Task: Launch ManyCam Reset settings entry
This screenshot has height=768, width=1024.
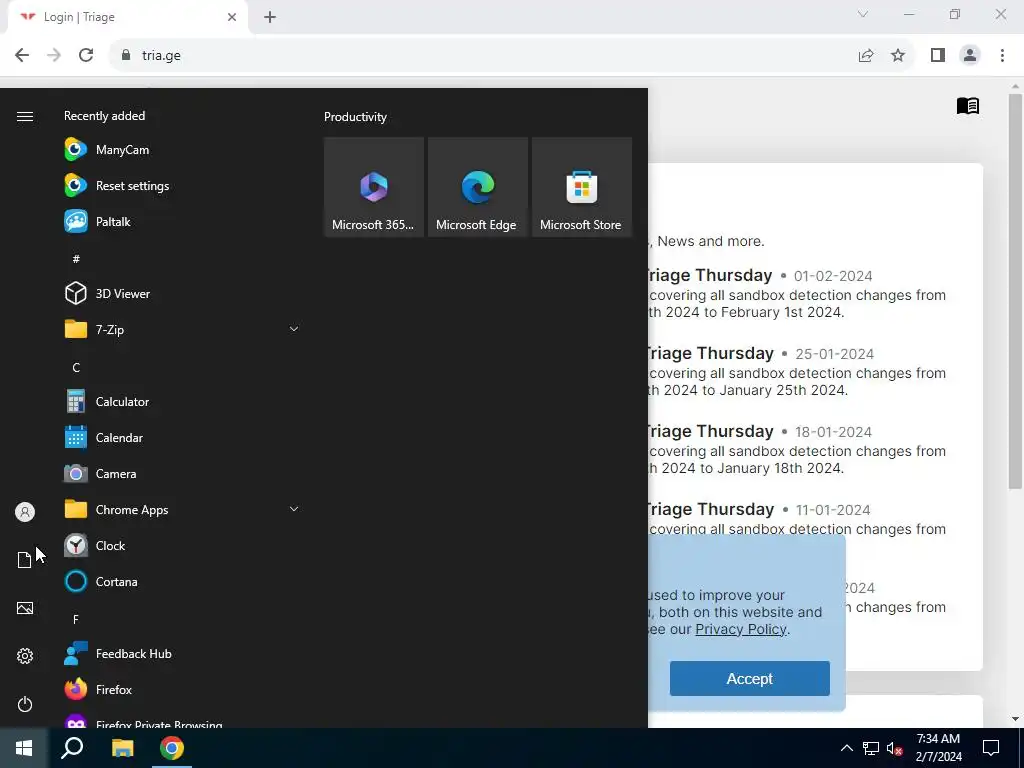Action: (x=182, y=185)
